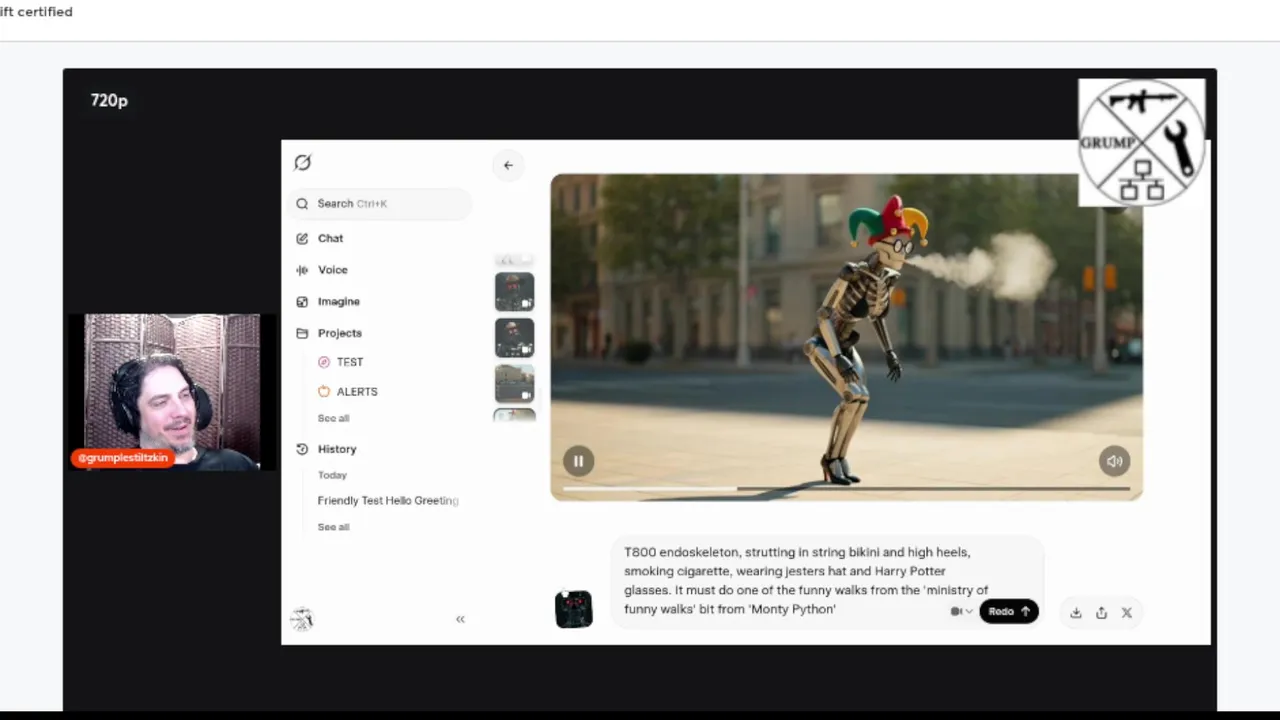This screenshot has height=720, width=1280.
Task: Click the History clock icon
Action: click(x=302, y=449)
